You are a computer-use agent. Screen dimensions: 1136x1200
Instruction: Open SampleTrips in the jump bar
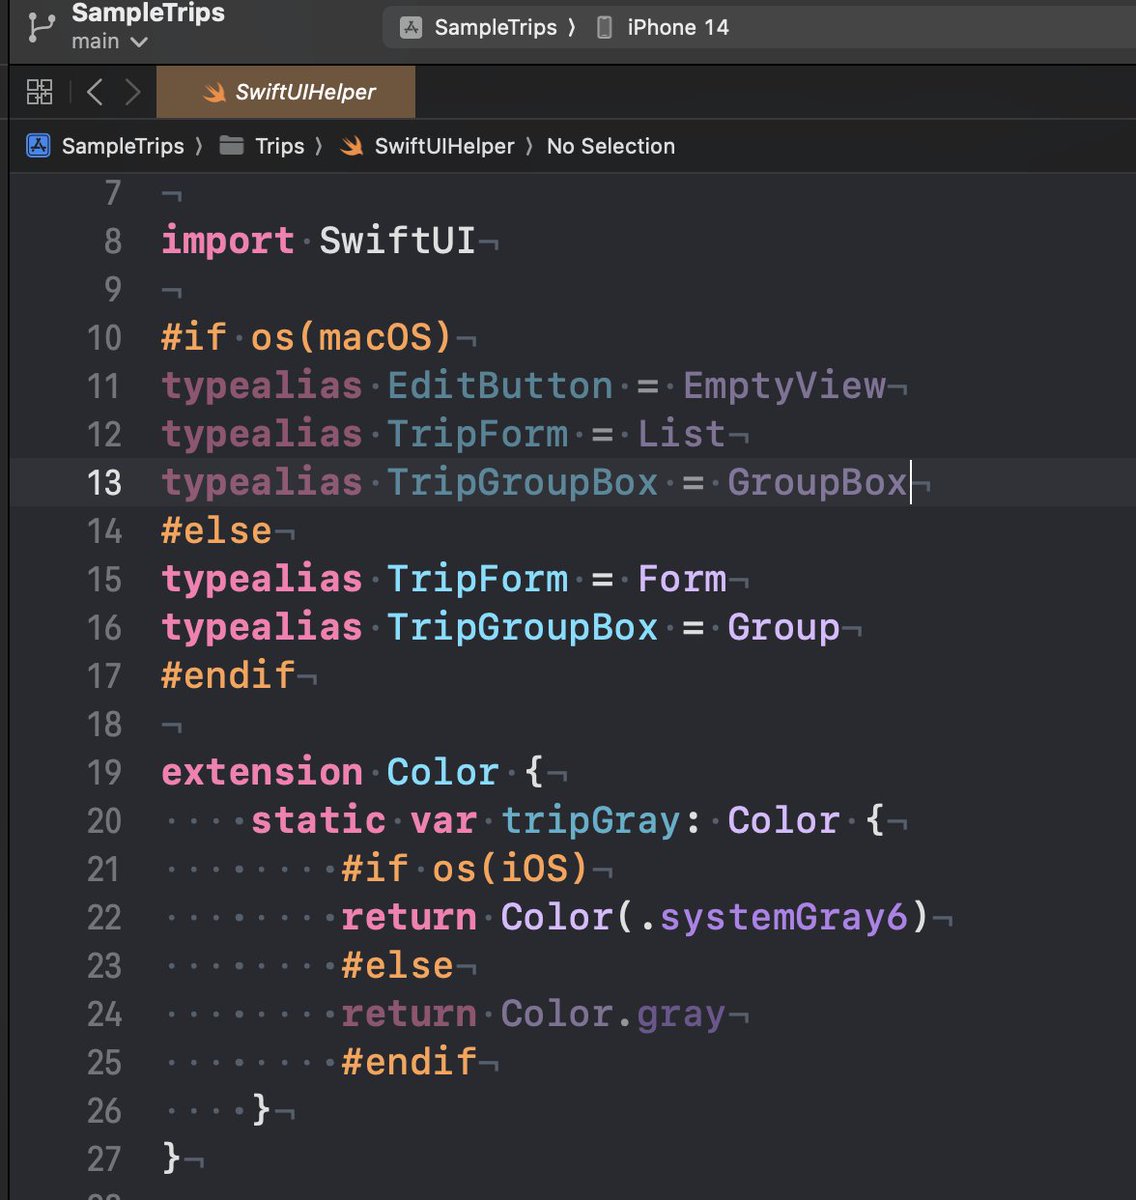123,146
